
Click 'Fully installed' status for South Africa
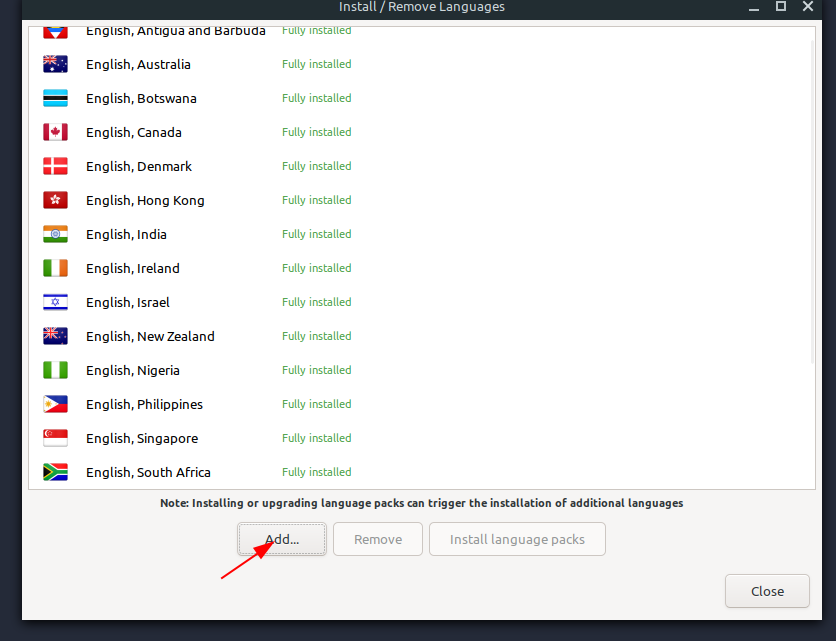pyautogui.click(x=317, y=472)
